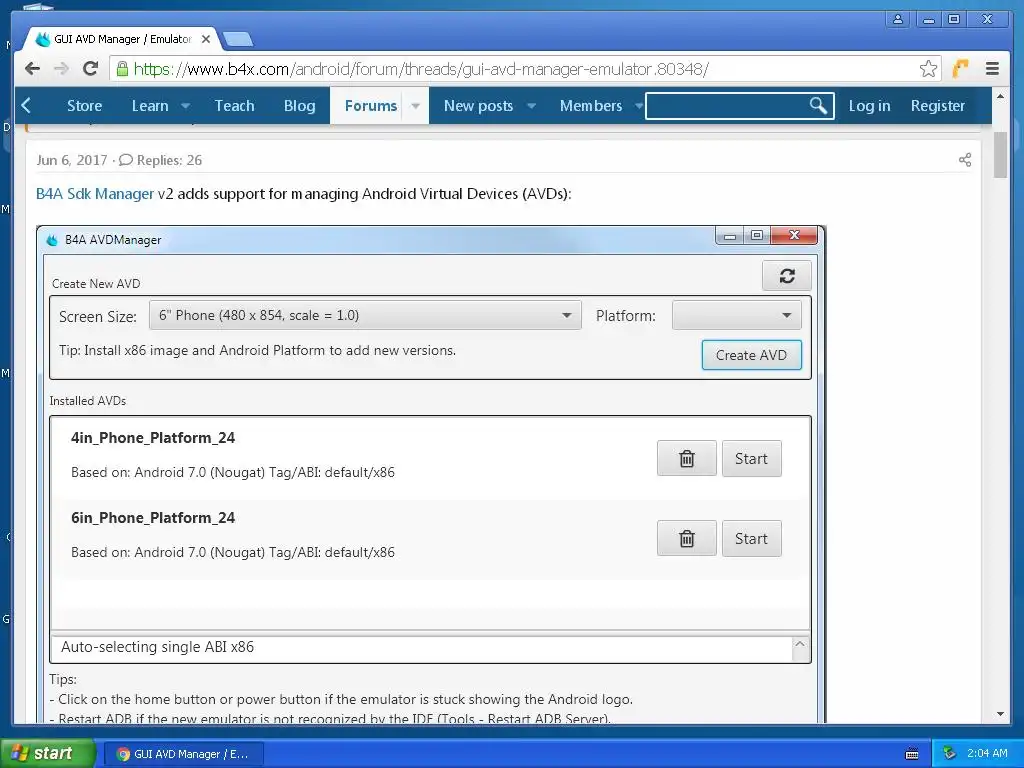Viewport: 1024px width, 768px height.
Task: Open the Blog menu item
Action: [x=299, y=106]
